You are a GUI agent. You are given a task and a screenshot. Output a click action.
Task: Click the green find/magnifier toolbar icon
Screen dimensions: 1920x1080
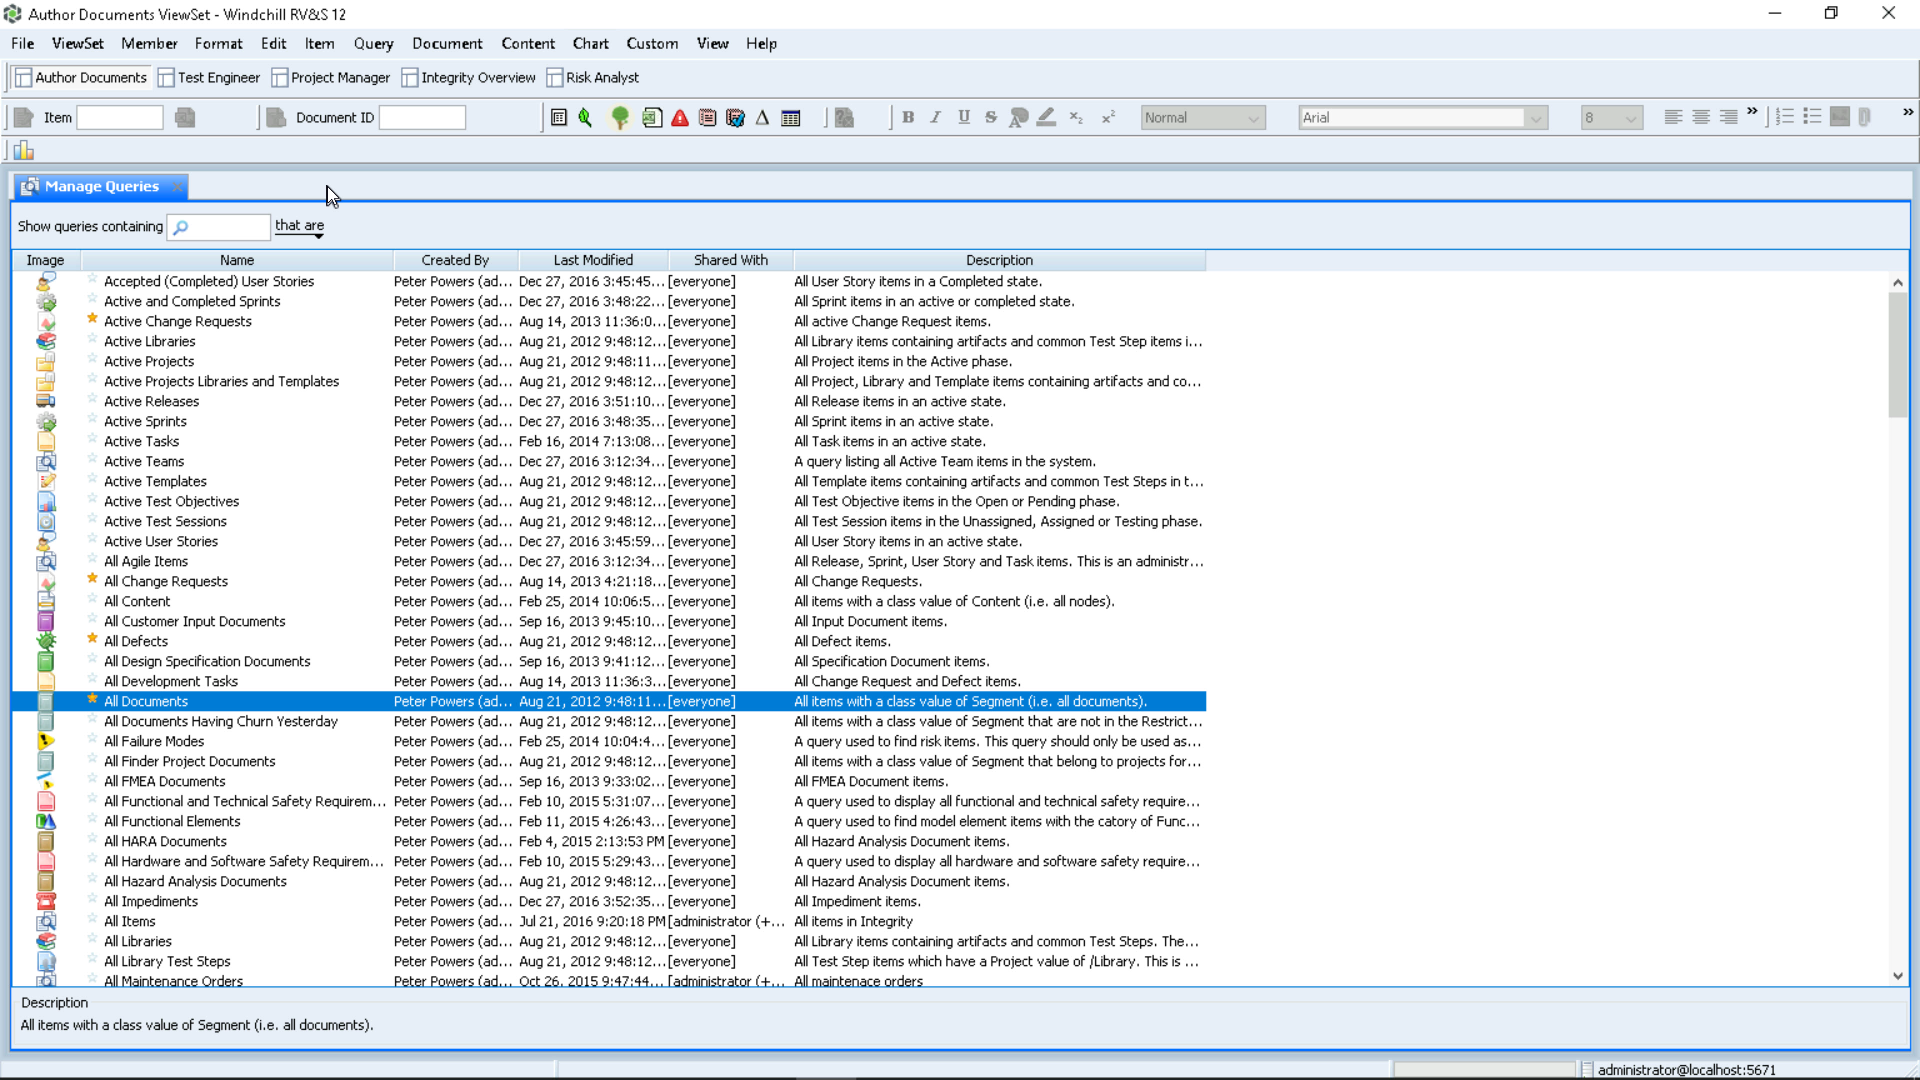pos(586,118)
